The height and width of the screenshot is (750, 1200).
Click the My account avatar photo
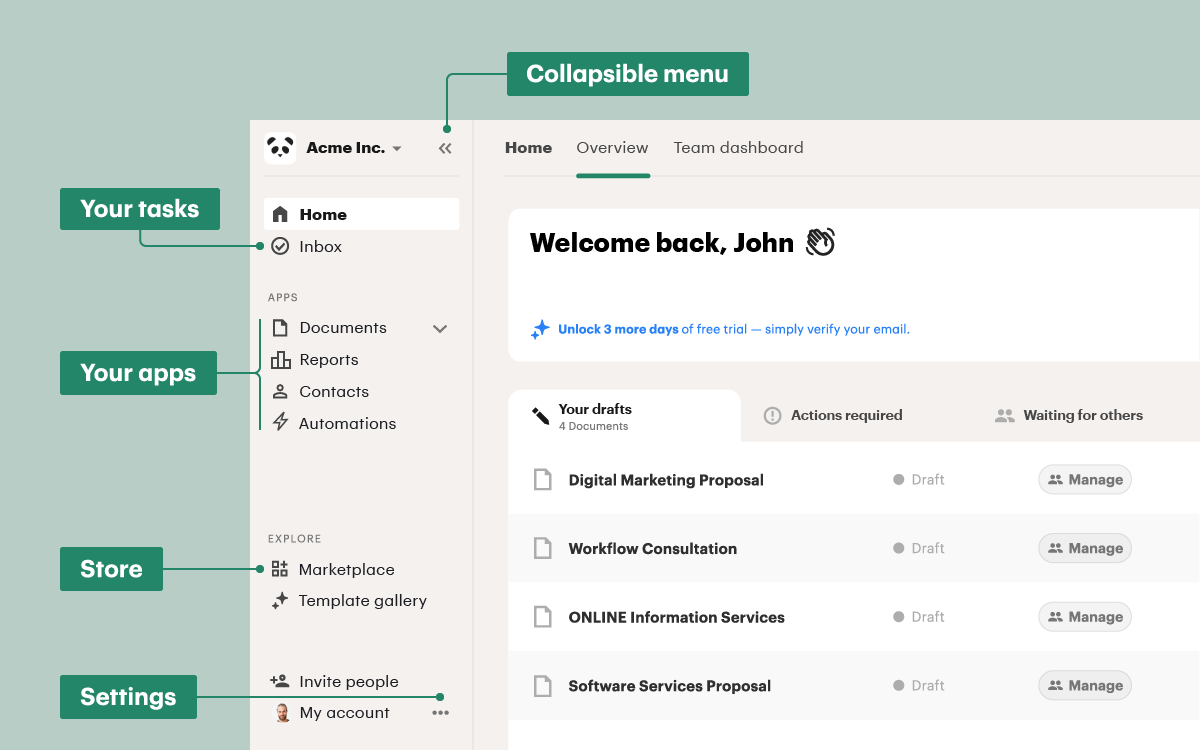click(282, 713)
